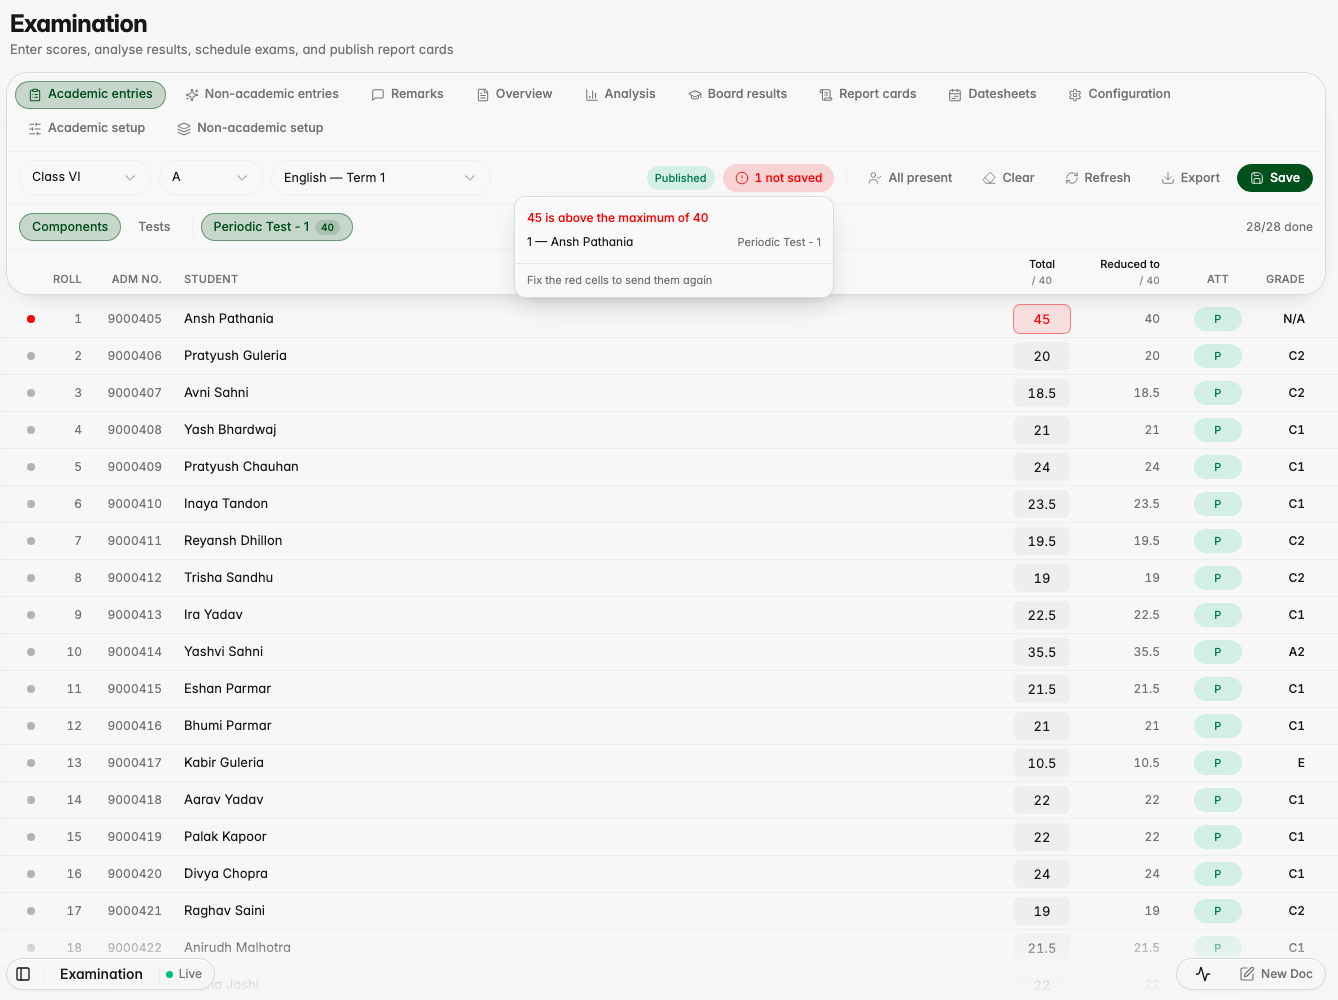Click the STUDENT column header
1338x1000 pixels.
pos(211,279)
